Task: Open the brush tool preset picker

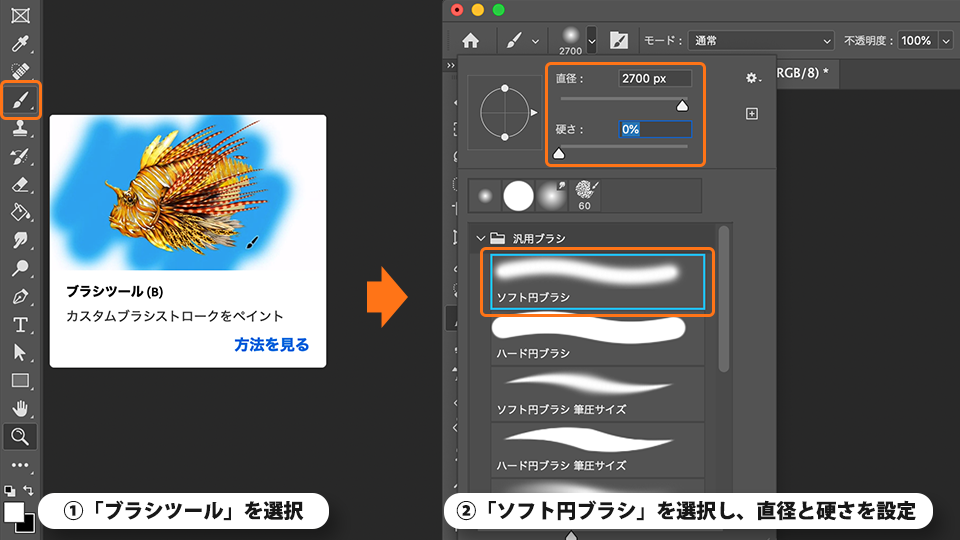Action: [522, 41]
